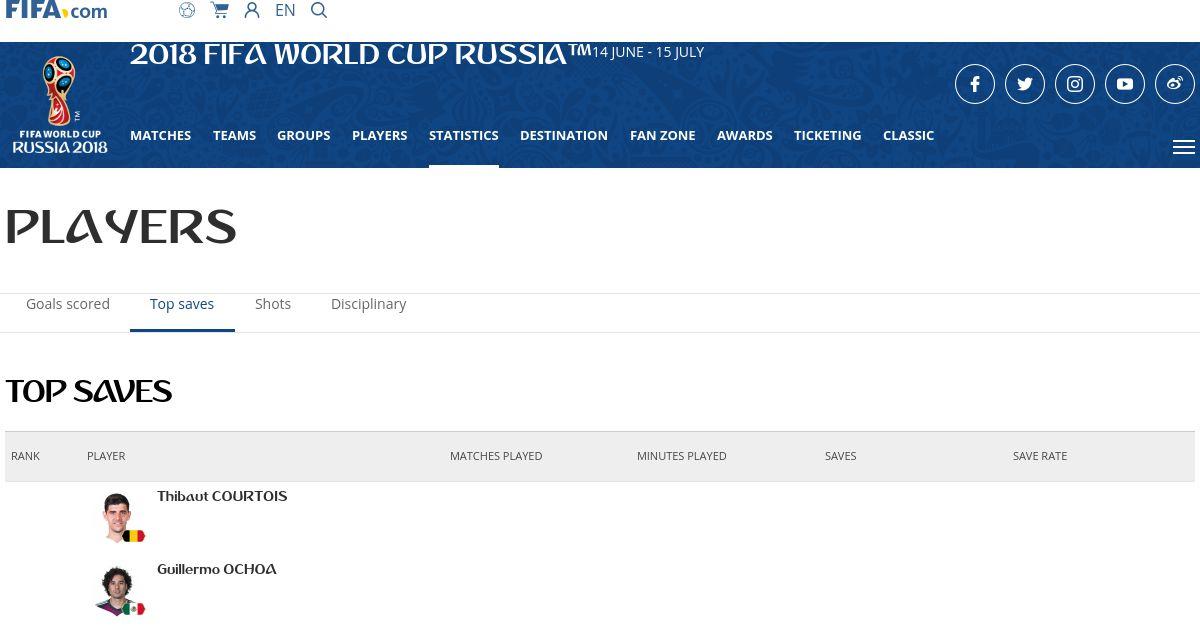Viewport: 1200px width, 630px height.
Task: Click the 2018 FIFA World Cup Russia title
Action: click(360, 55)
